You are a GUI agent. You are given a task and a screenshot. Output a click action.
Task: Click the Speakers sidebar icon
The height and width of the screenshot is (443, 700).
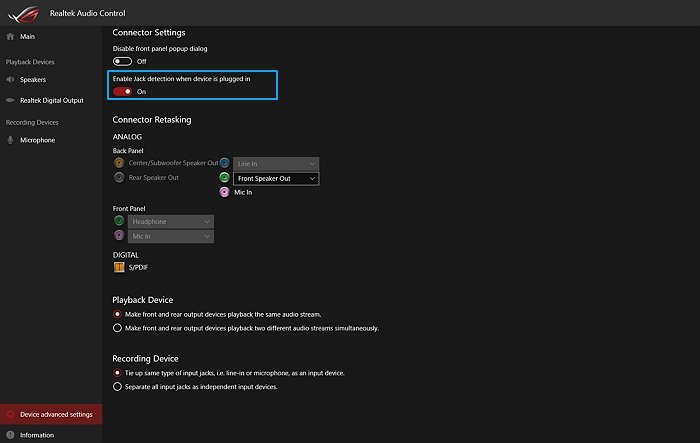click(10, 79)
